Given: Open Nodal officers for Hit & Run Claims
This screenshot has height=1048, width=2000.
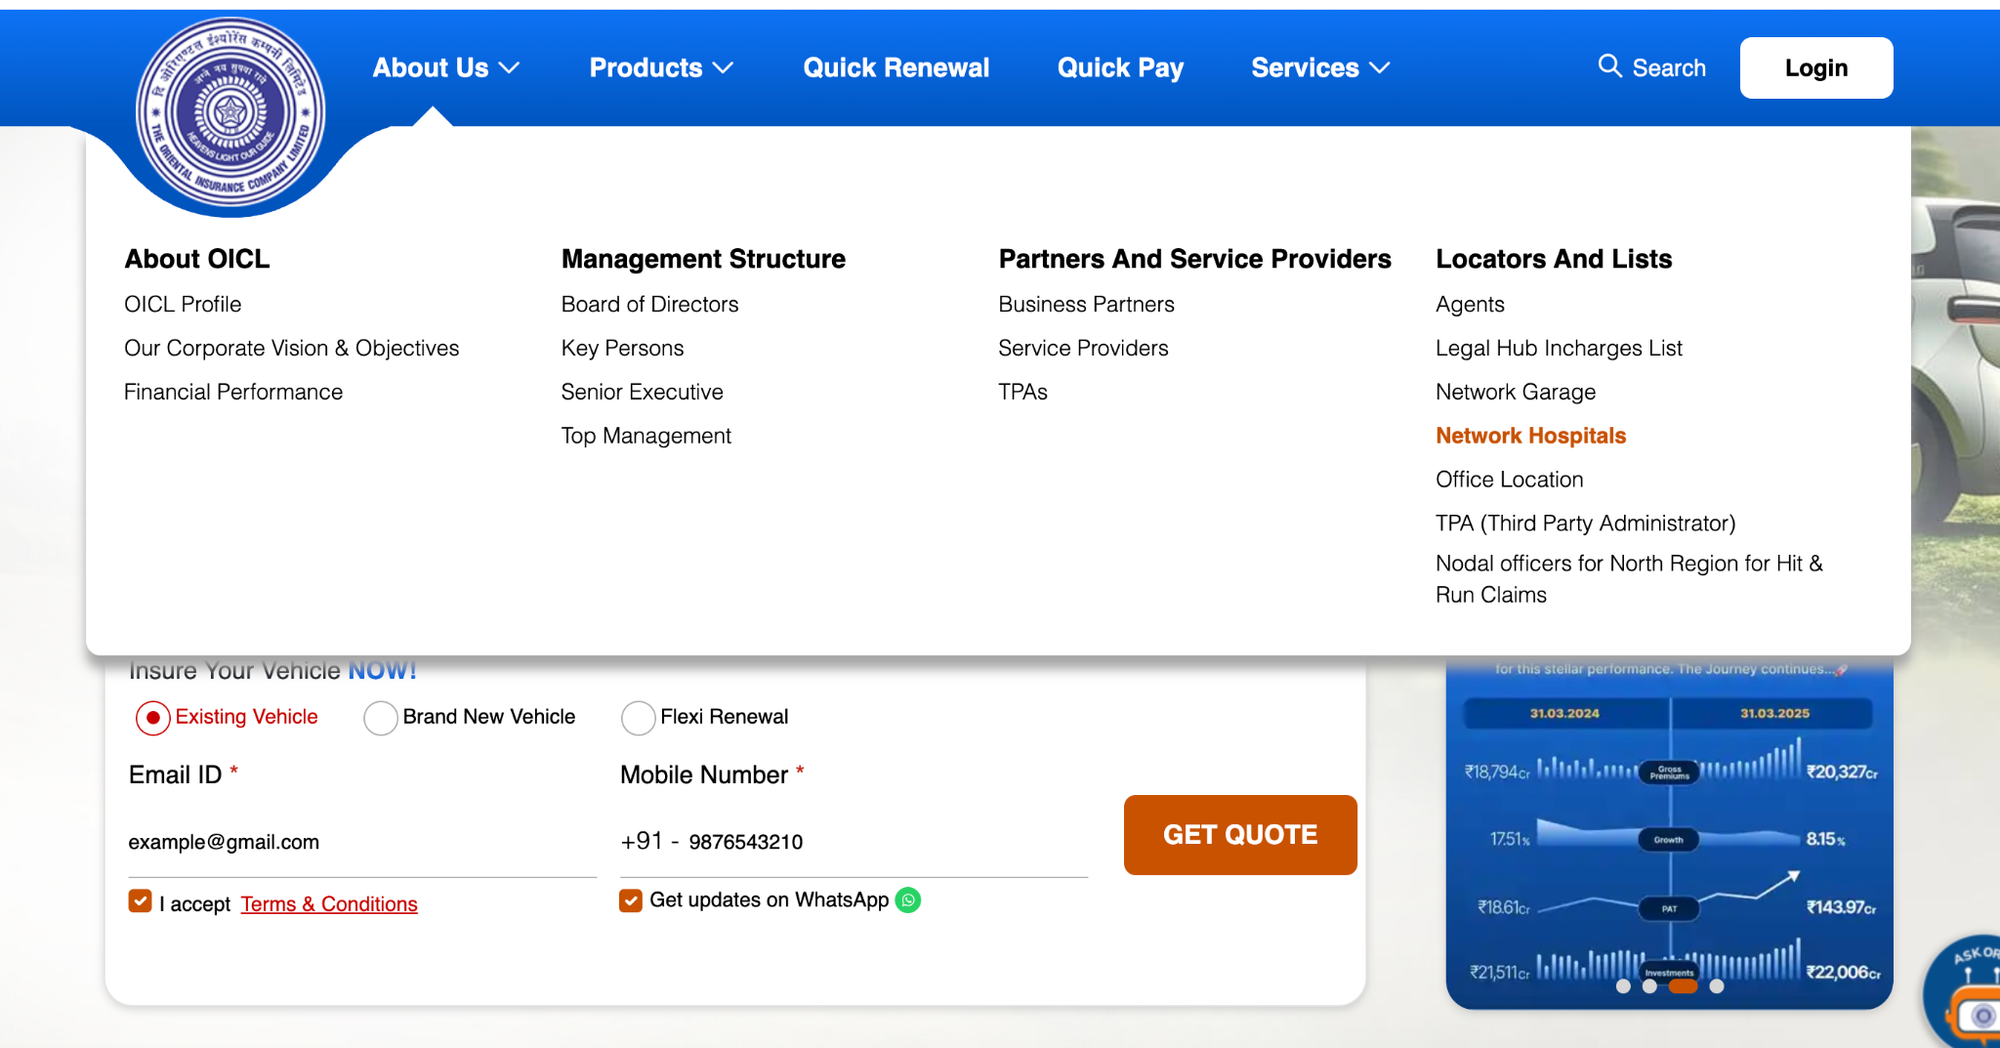Looking at the screenshot, I should (x=1630, y=579).
